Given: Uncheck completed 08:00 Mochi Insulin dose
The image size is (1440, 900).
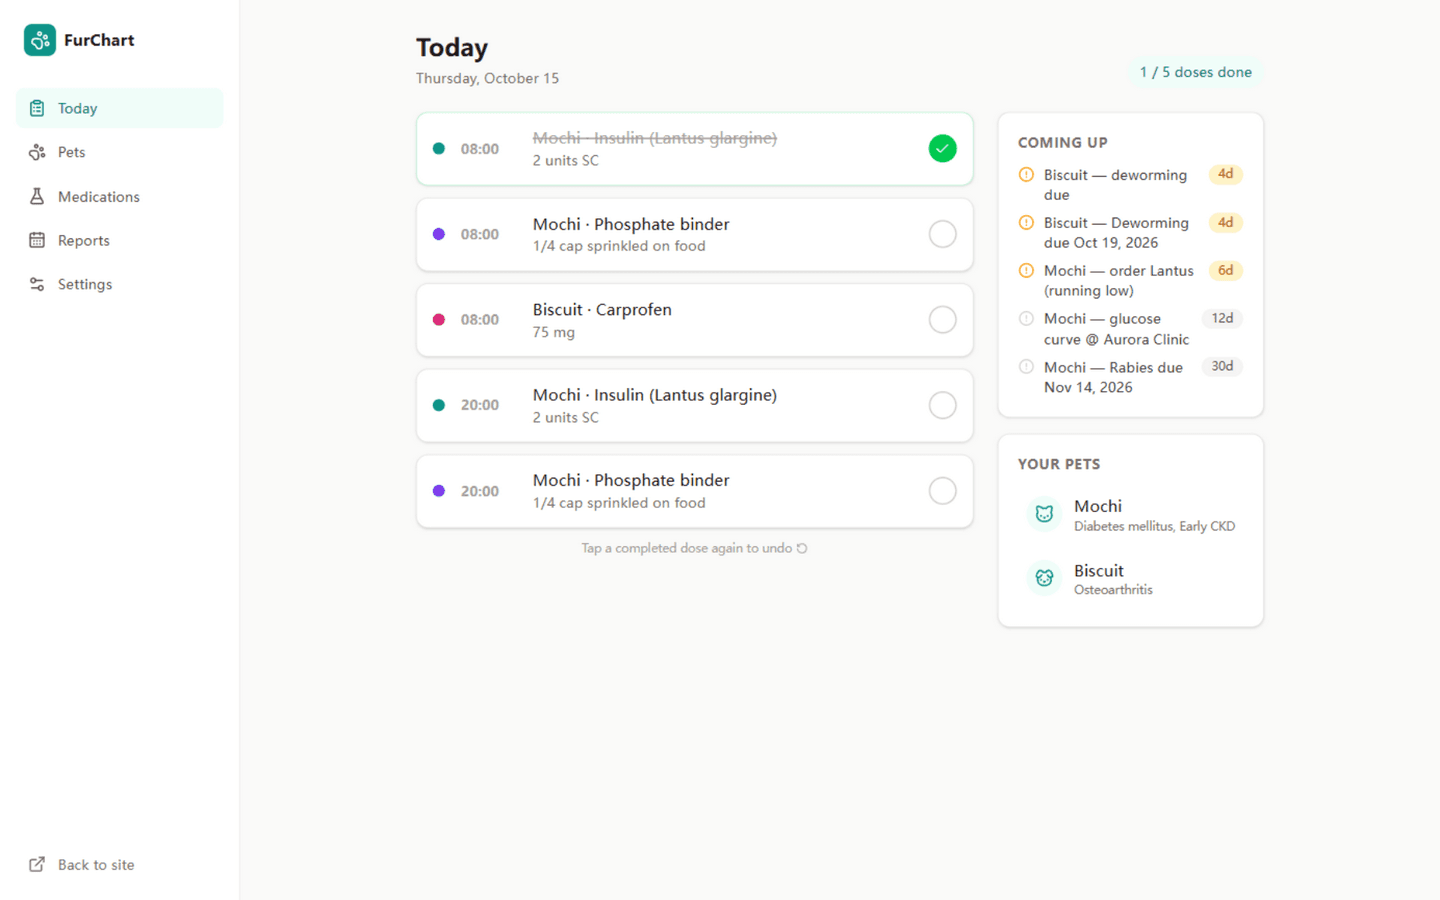Looking at the screenshot, I should coord(942,148).
